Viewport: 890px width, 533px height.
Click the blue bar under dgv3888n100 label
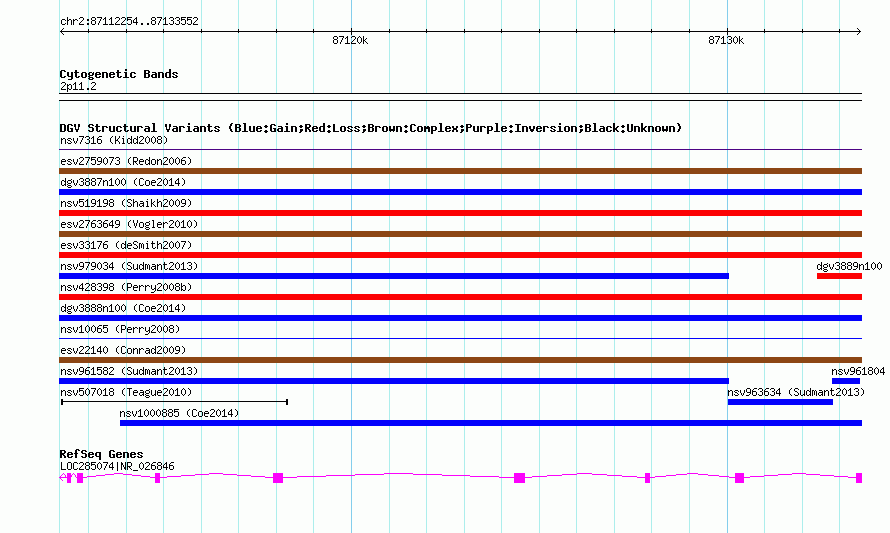pos(460,318)
